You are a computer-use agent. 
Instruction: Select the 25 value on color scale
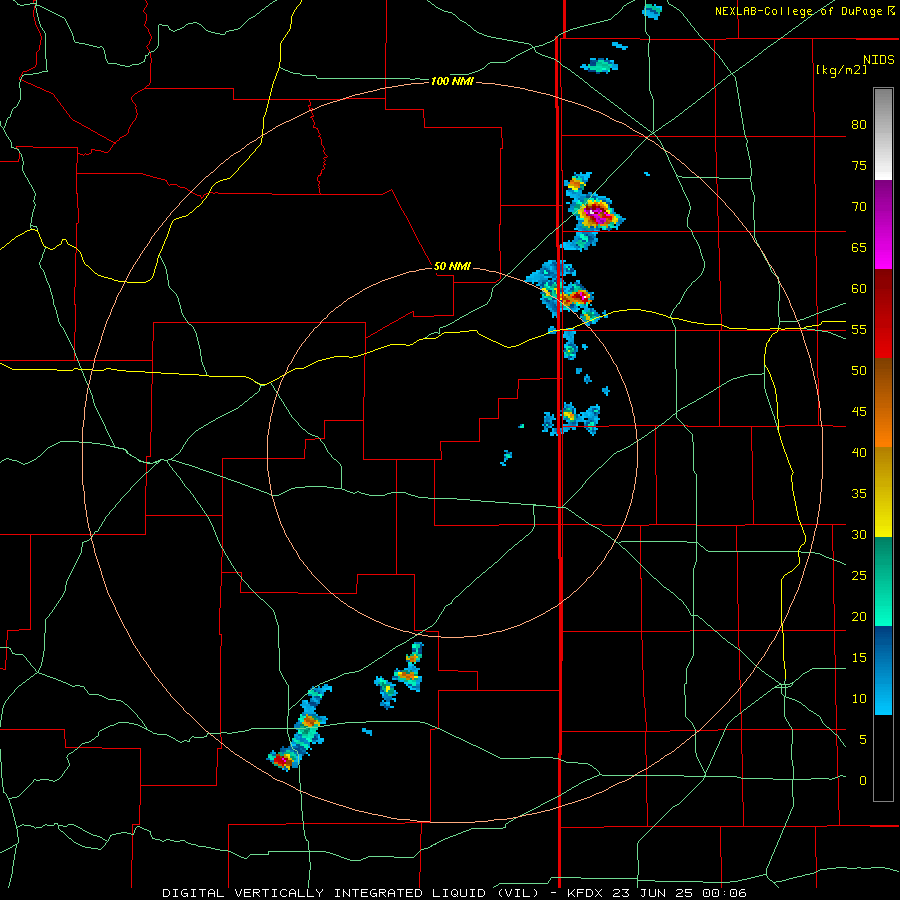click(x=859, y=575)
